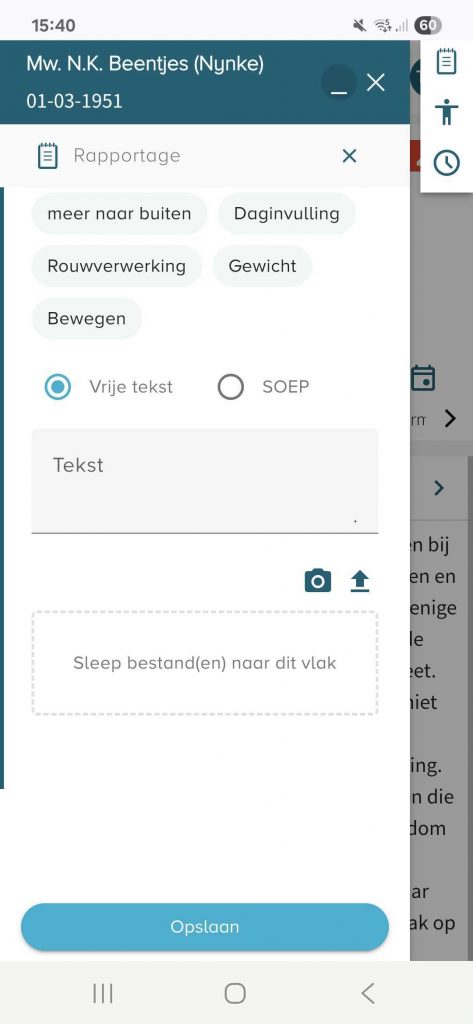
Task: Open the clock history icon in side panel
Action: point(446,162)
